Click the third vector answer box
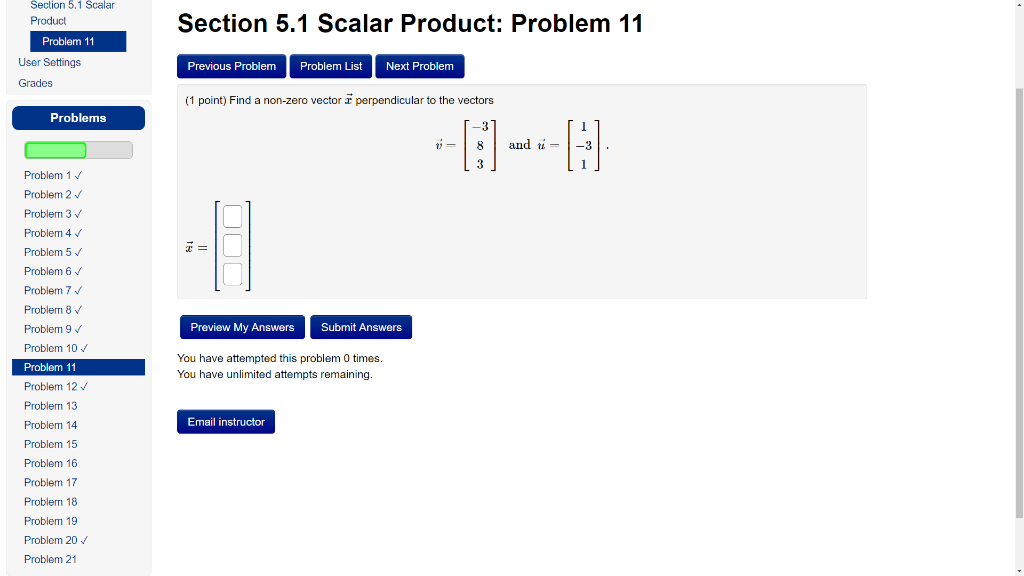Screen dimensions: 1024x576 pyautogui.click(x=232, y=274)
